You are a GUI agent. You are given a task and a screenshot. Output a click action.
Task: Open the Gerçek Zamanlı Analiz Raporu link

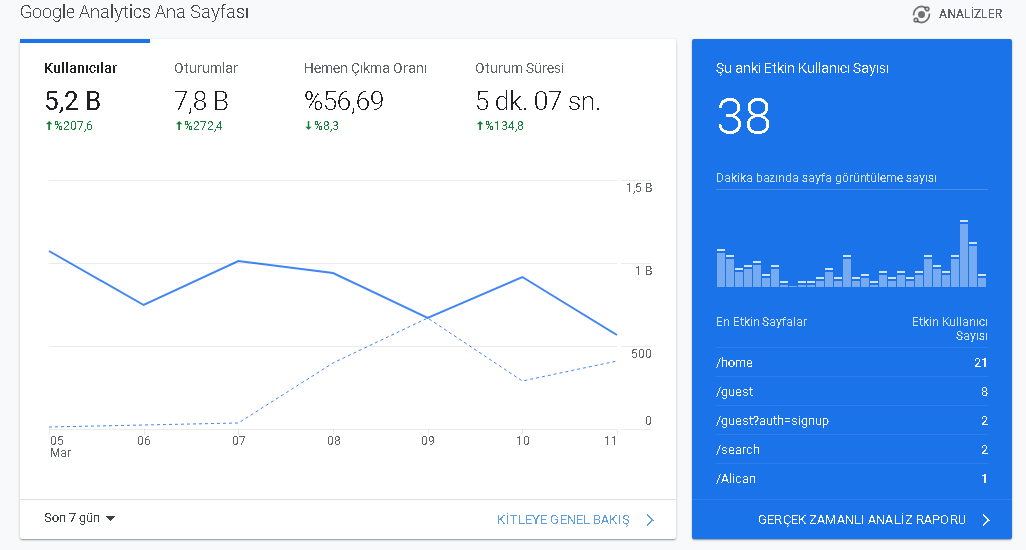point(862,520)
